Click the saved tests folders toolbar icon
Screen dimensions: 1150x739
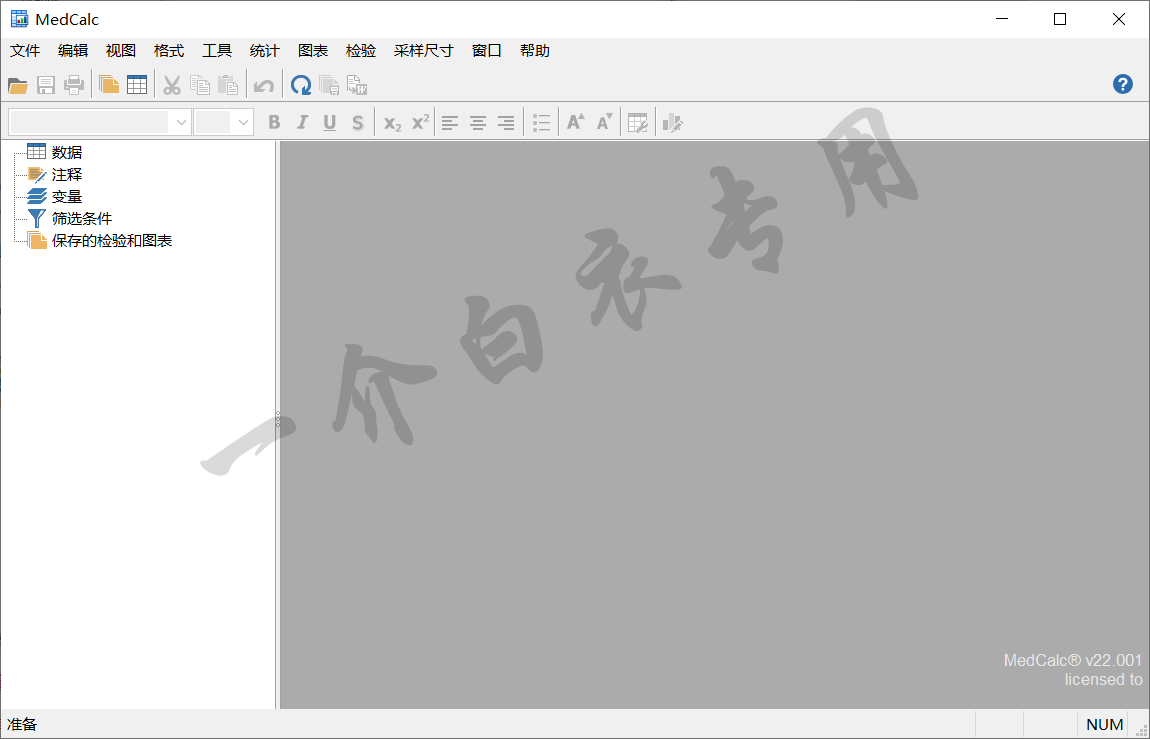tap(109, 85)
